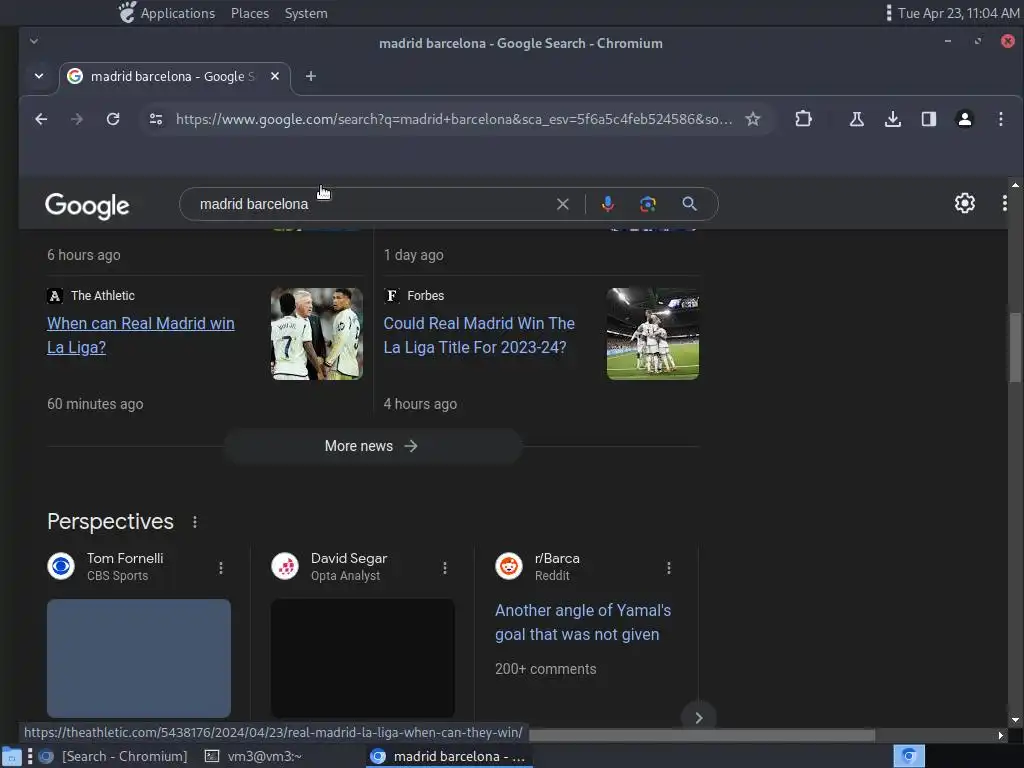Open the System menu
Image resolution: width=1024 pixels, height=768 pixels.
[x=306, y=13]
